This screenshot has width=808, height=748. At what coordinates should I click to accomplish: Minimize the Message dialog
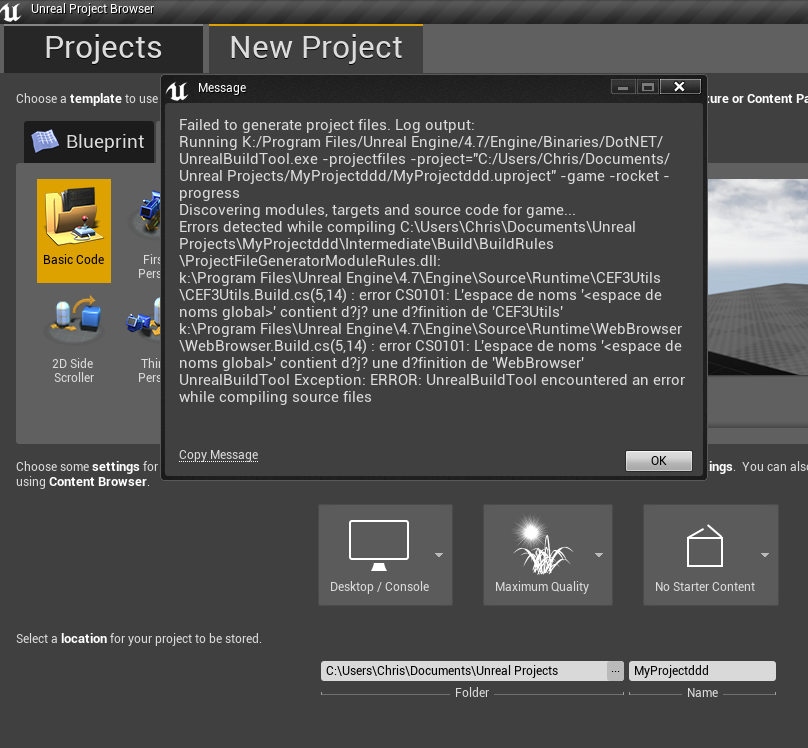[x=623, y=87]
